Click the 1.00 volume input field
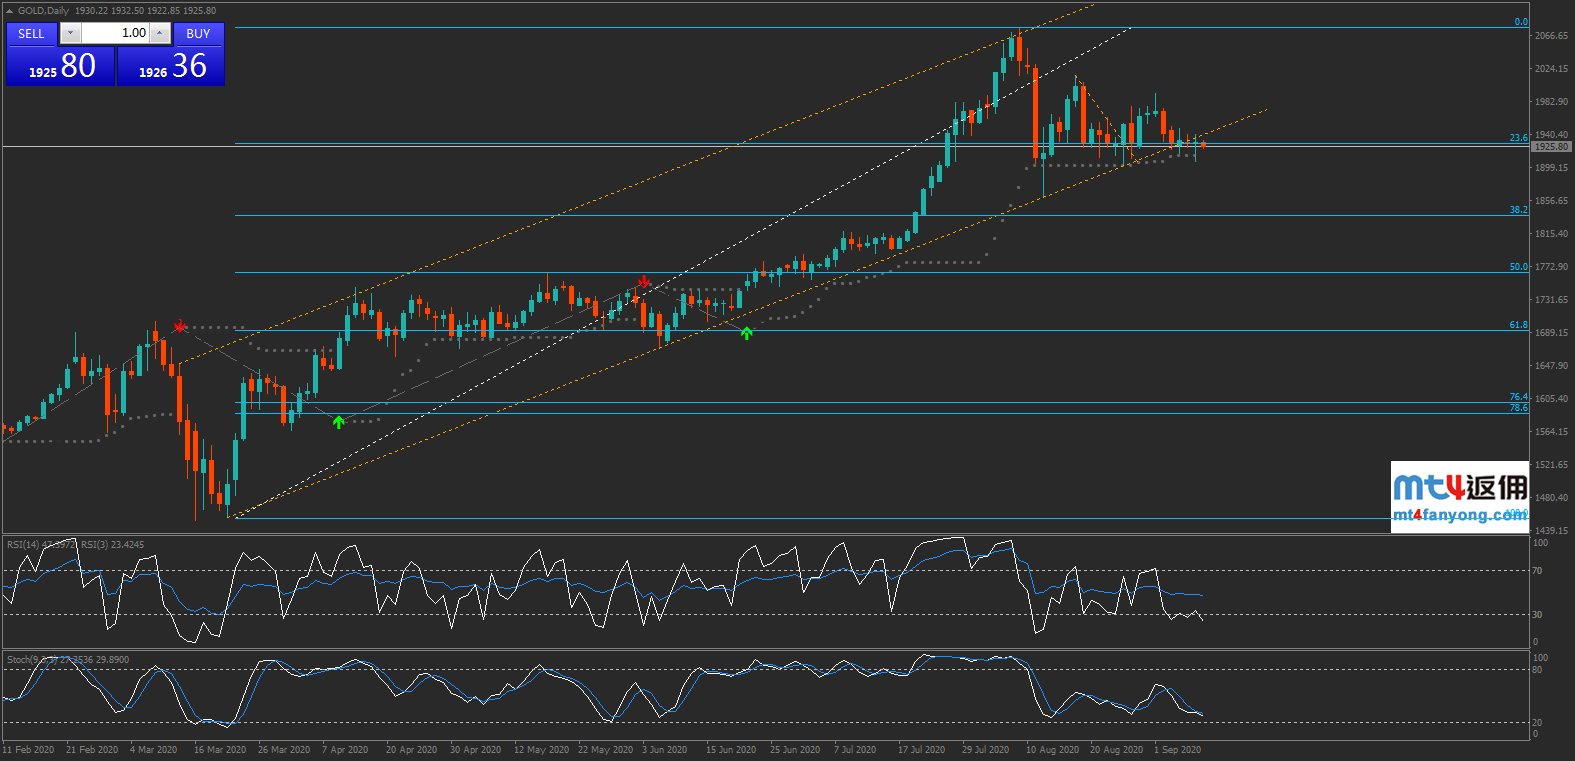 coord(115,34)
